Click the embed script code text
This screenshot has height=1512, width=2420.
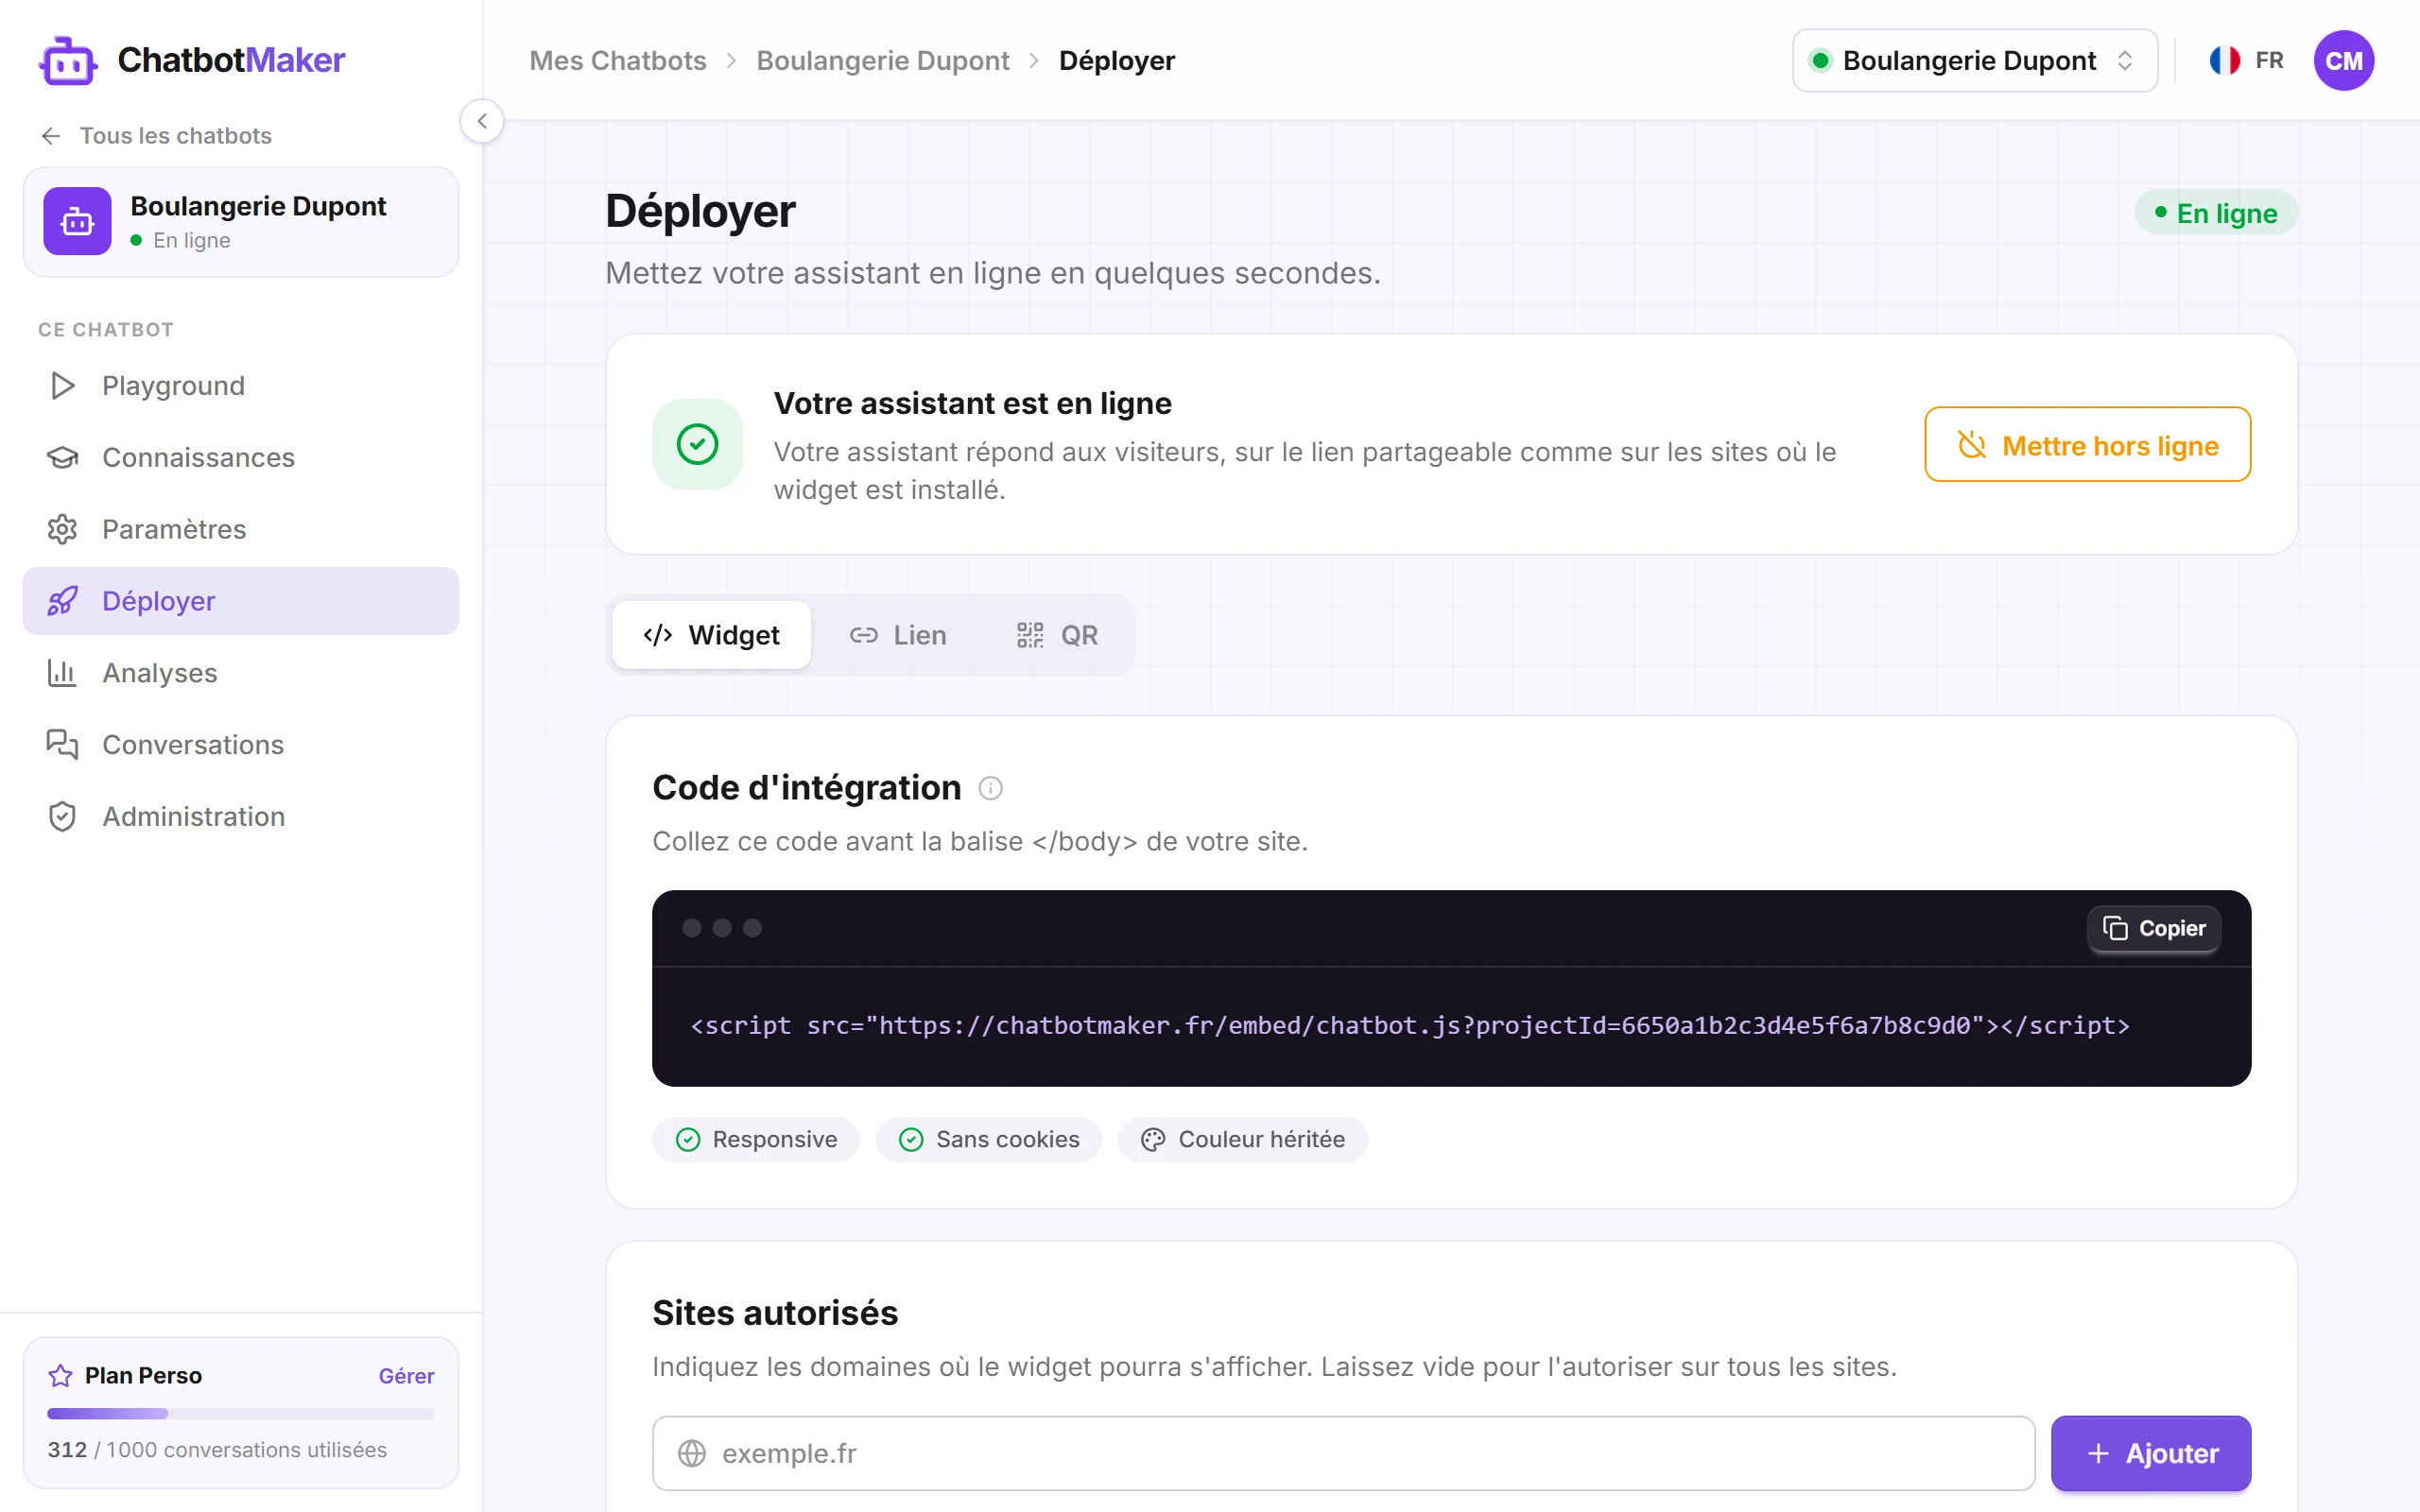pos(1410,1026)
